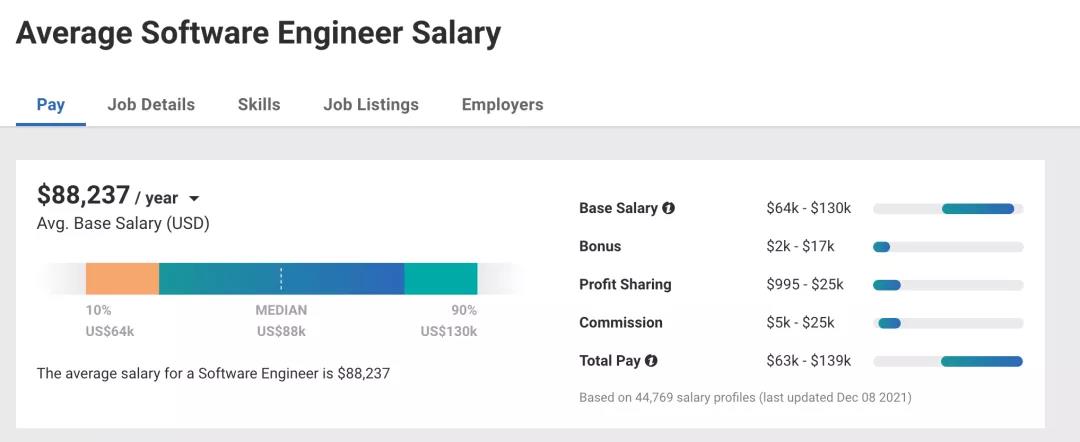
Task: Go to the Job Listings tab
Action: [x=371, y=104]
